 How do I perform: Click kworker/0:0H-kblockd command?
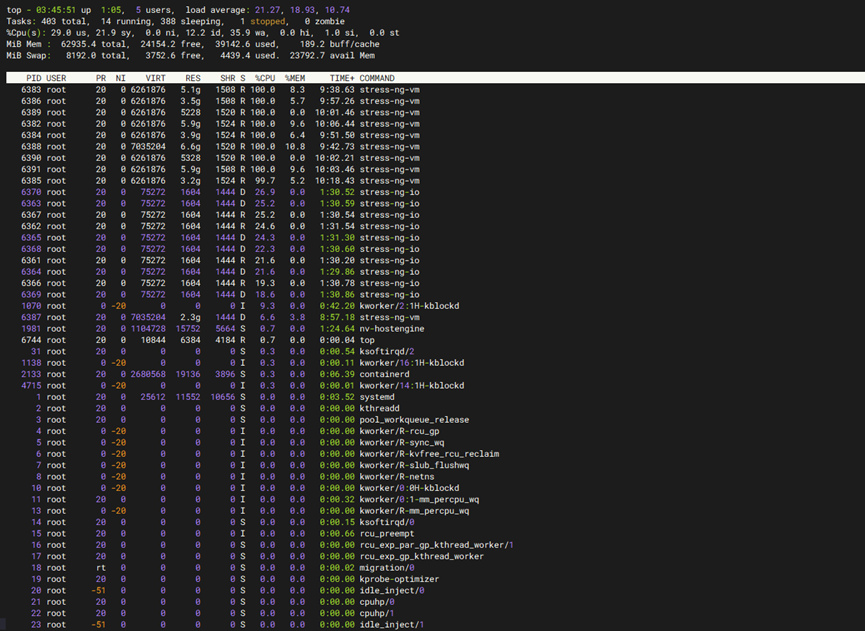coord(409,488)
